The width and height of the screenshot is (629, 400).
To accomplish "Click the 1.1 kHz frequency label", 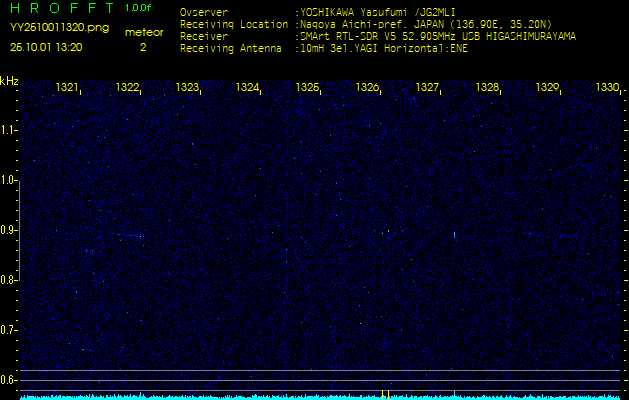I will click(x=9, y=130).
